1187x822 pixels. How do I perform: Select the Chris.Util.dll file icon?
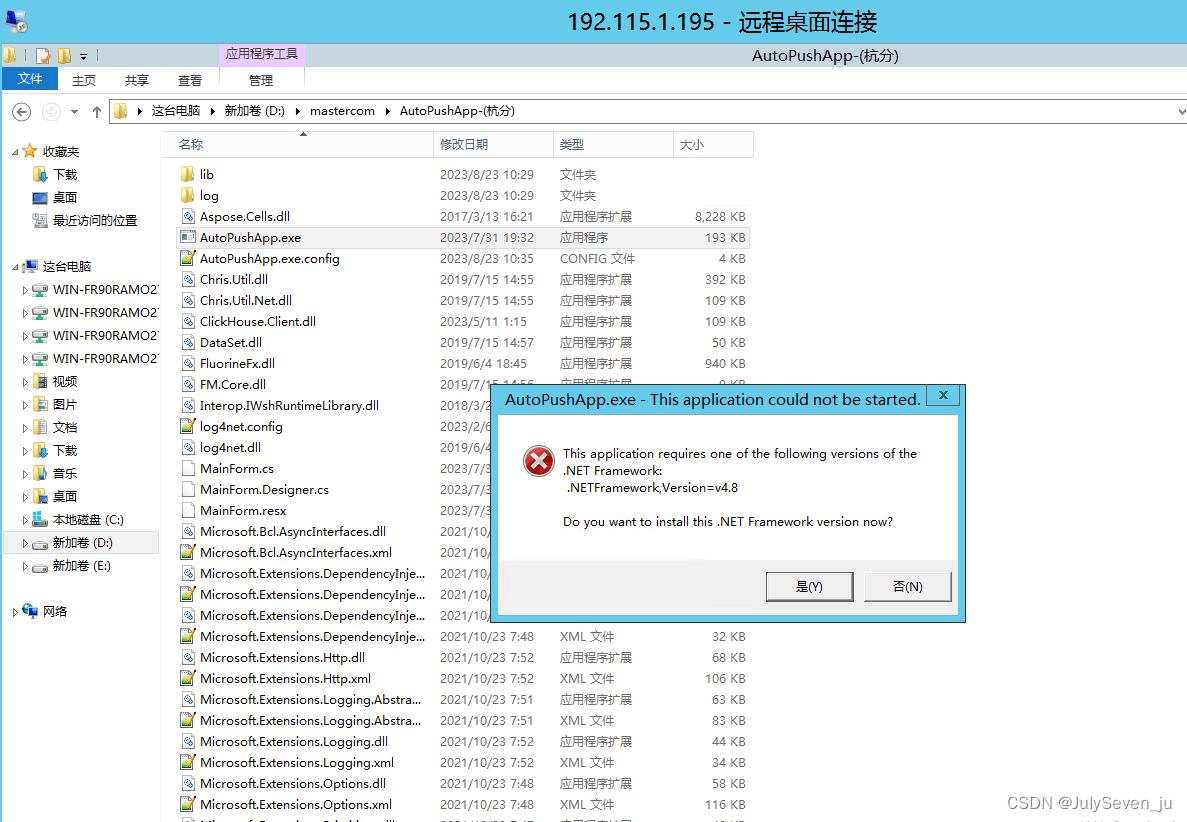coord(188,279)
